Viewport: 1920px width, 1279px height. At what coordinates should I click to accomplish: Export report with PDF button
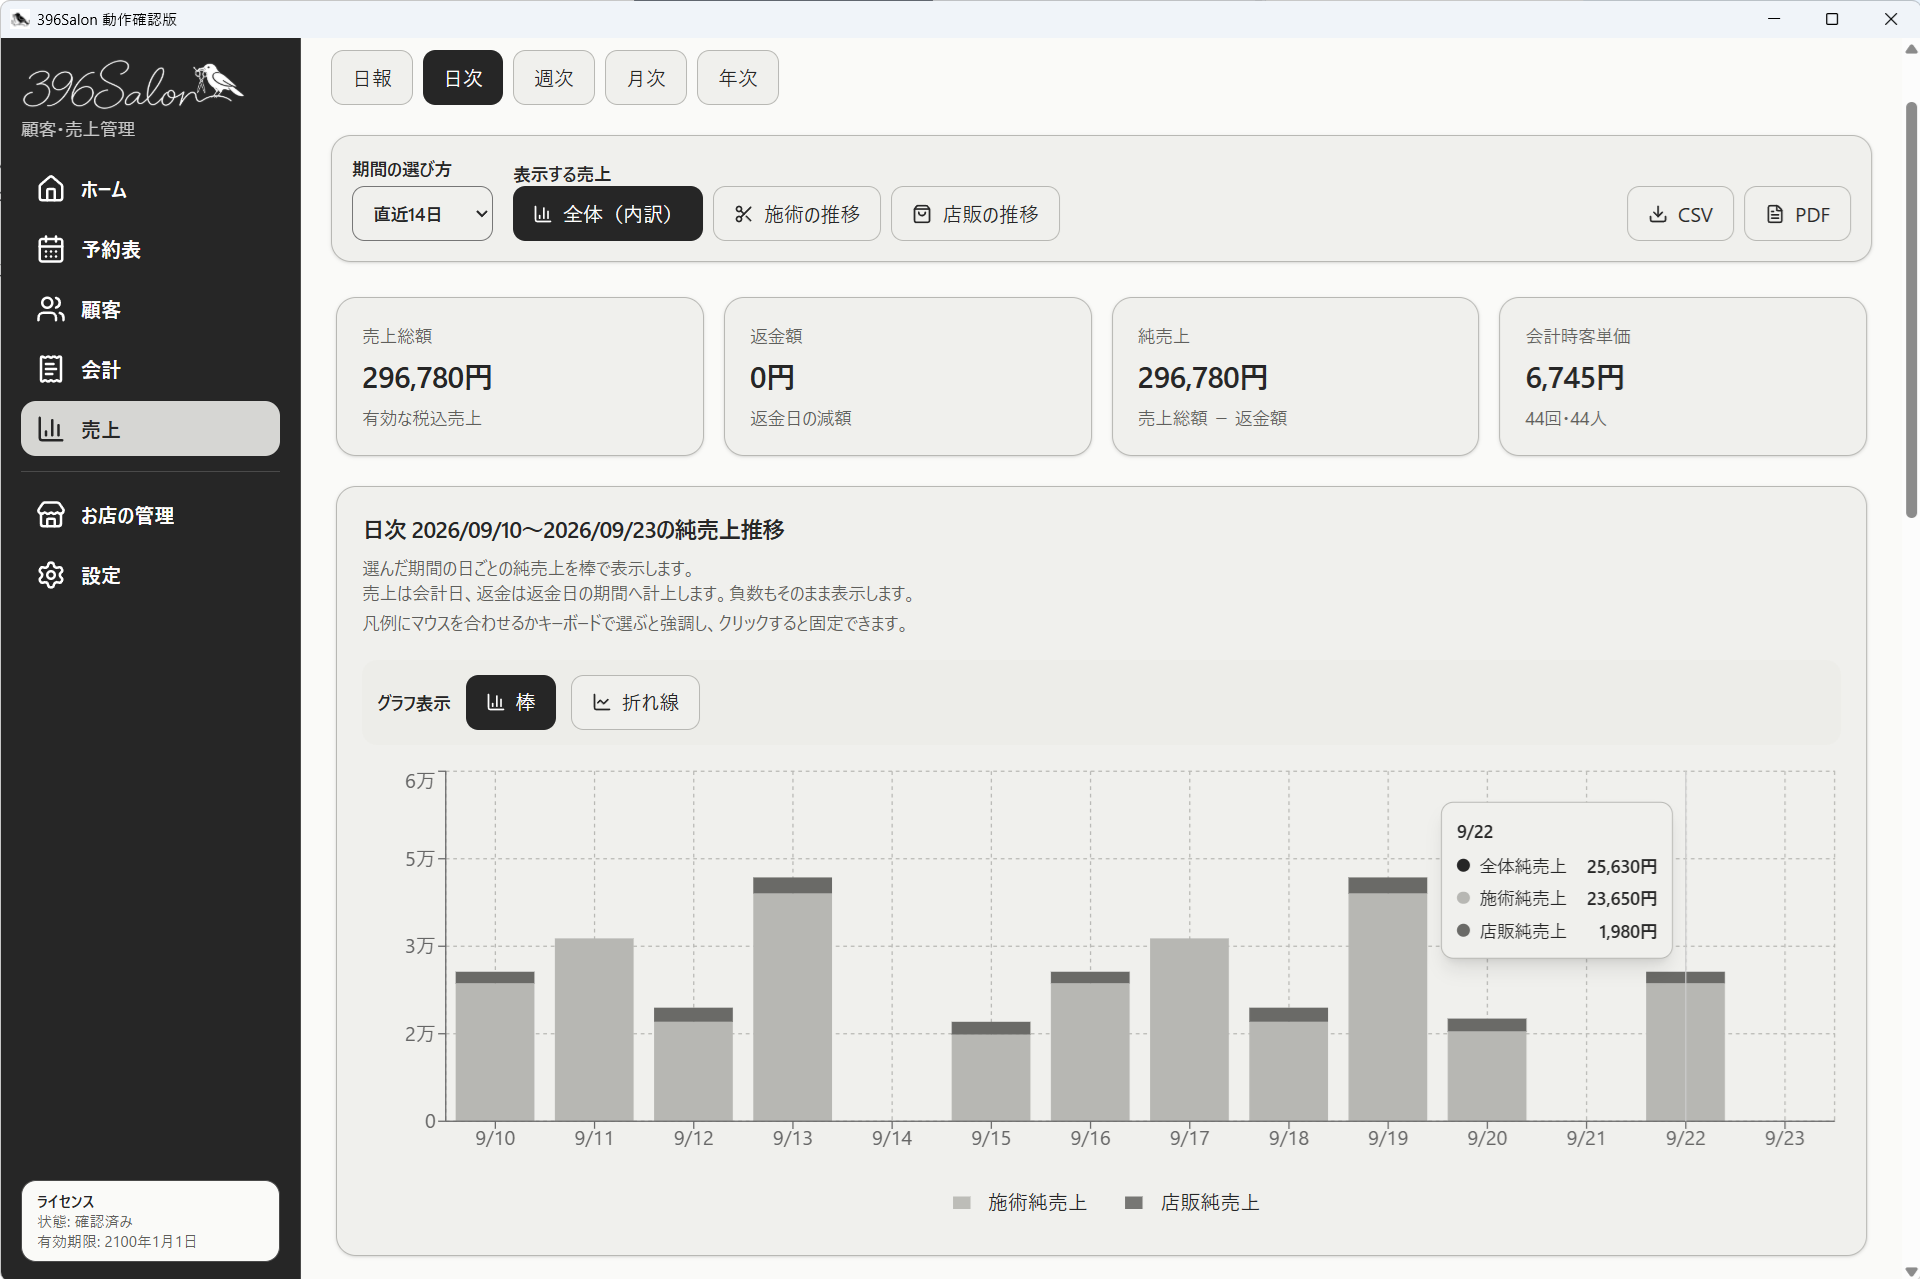coord(1797,214)
